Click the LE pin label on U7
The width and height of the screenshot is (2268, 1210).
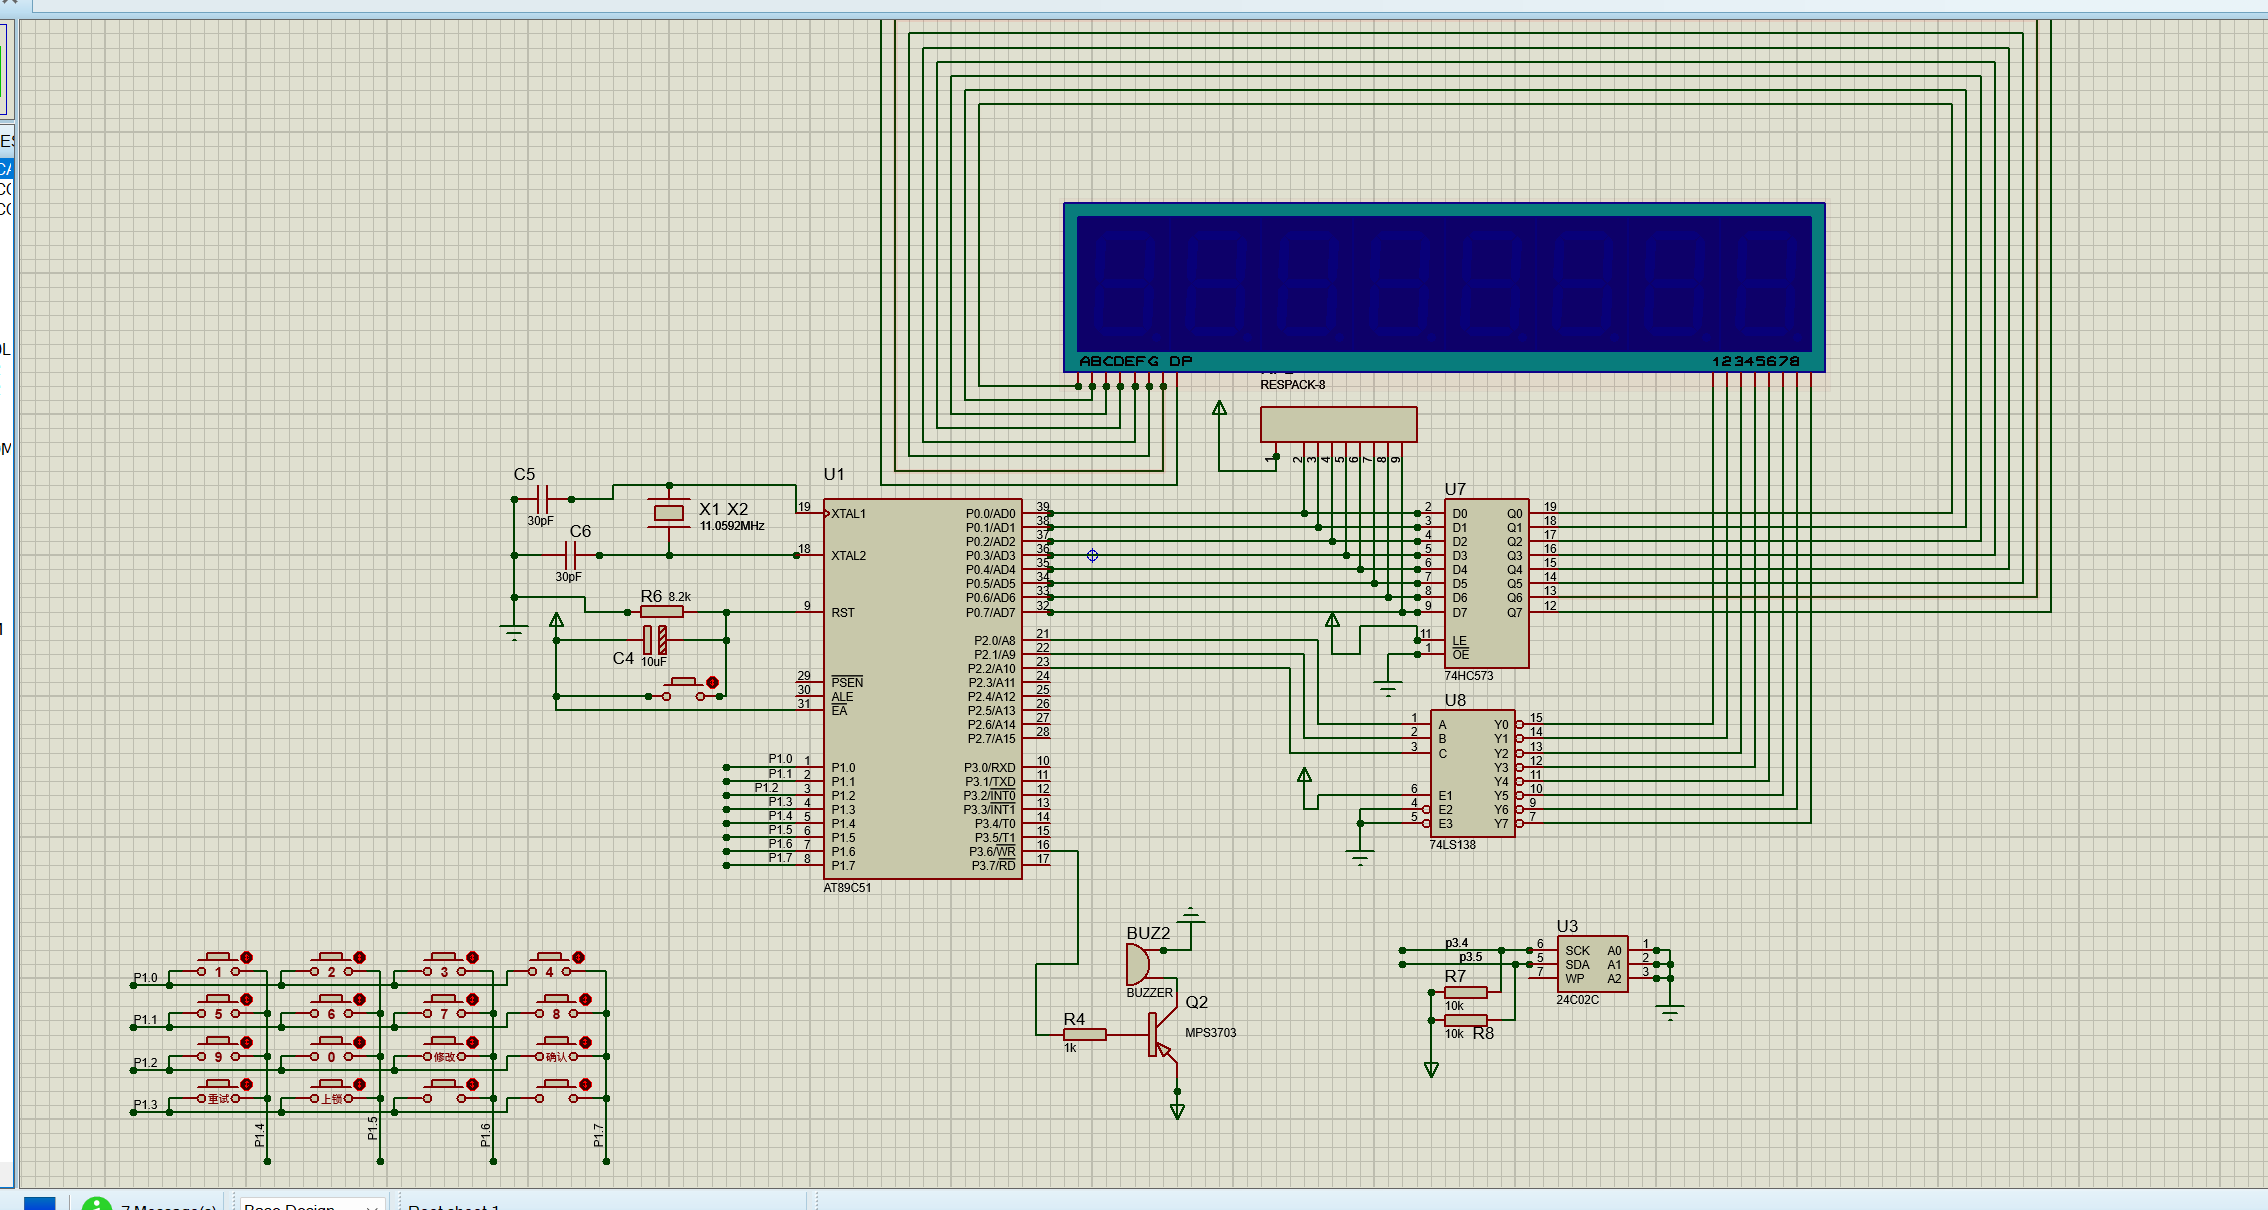coord(1460,641)
